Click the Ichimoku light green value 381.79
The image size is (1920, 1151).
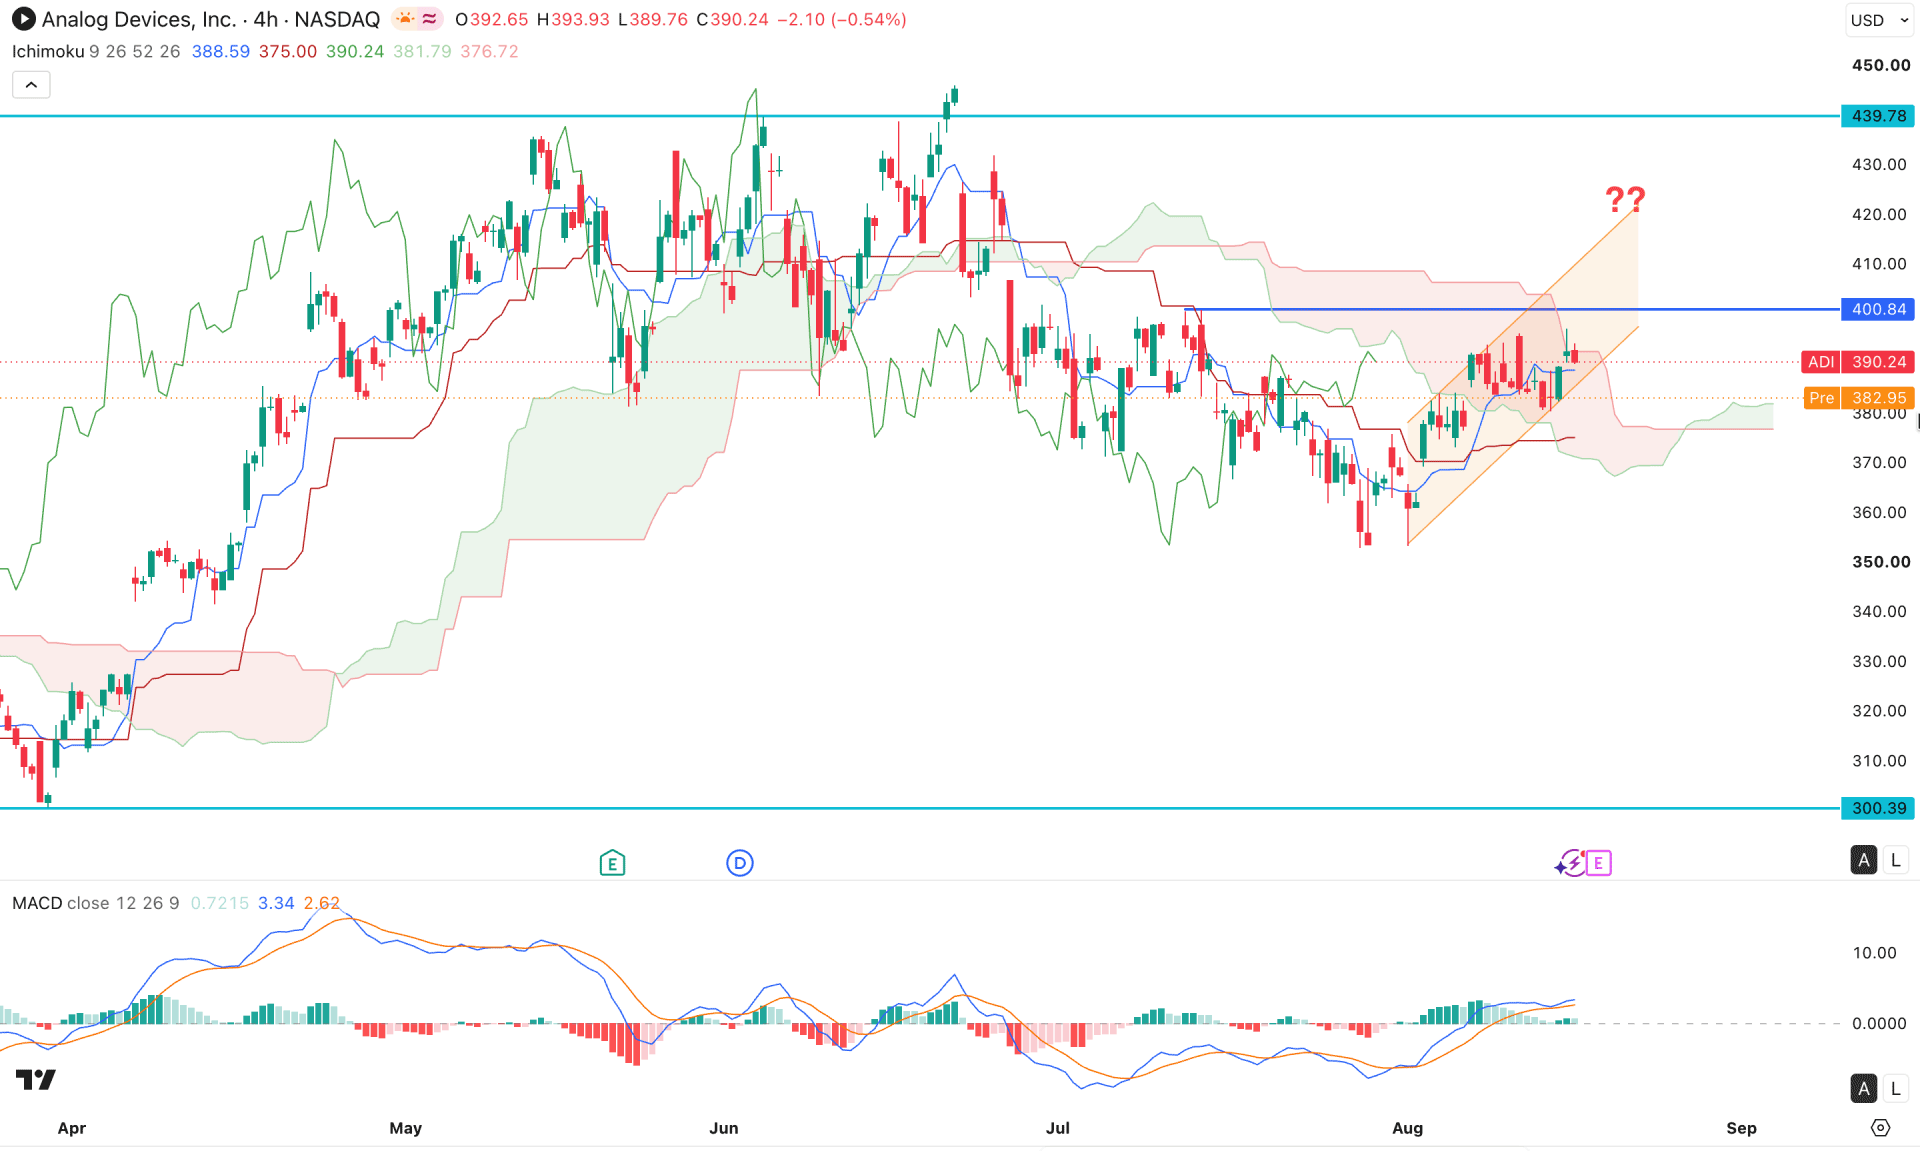(x=422, y=51)
